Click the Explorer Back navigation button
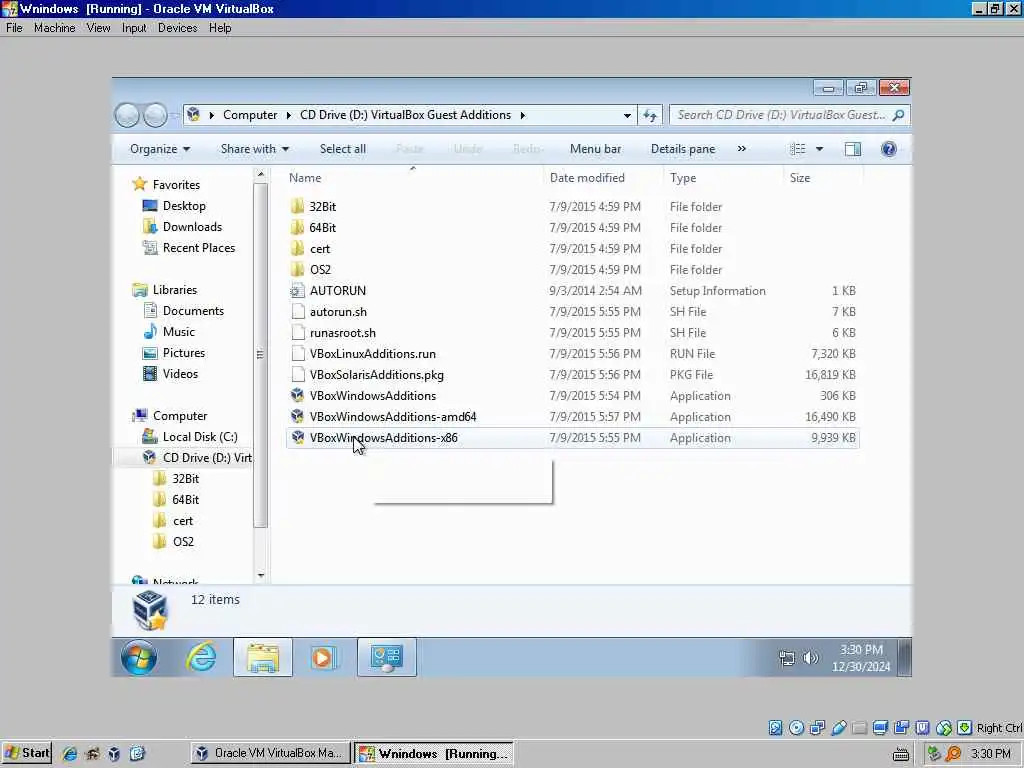Screen dimensions: 1024x768 click(127, 116)
